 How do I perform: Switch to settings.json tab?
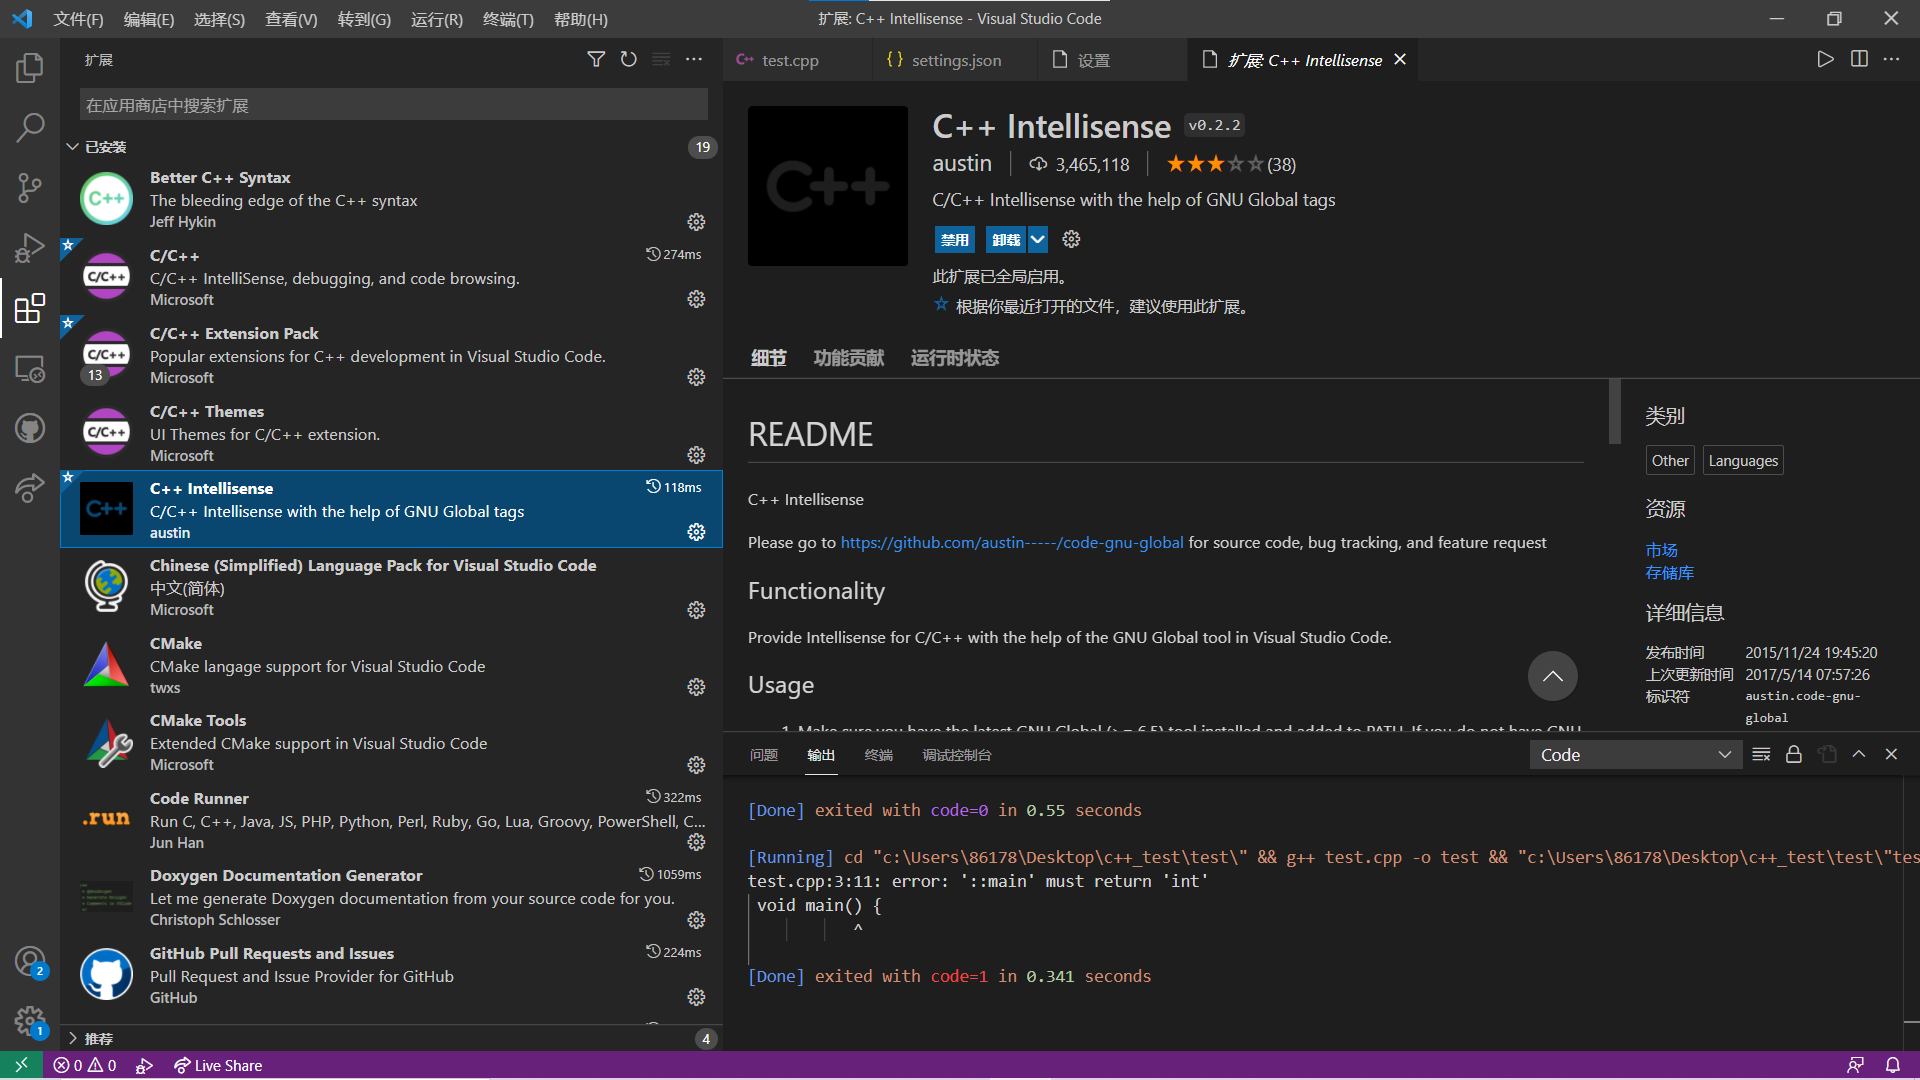(x=956, y=60)
